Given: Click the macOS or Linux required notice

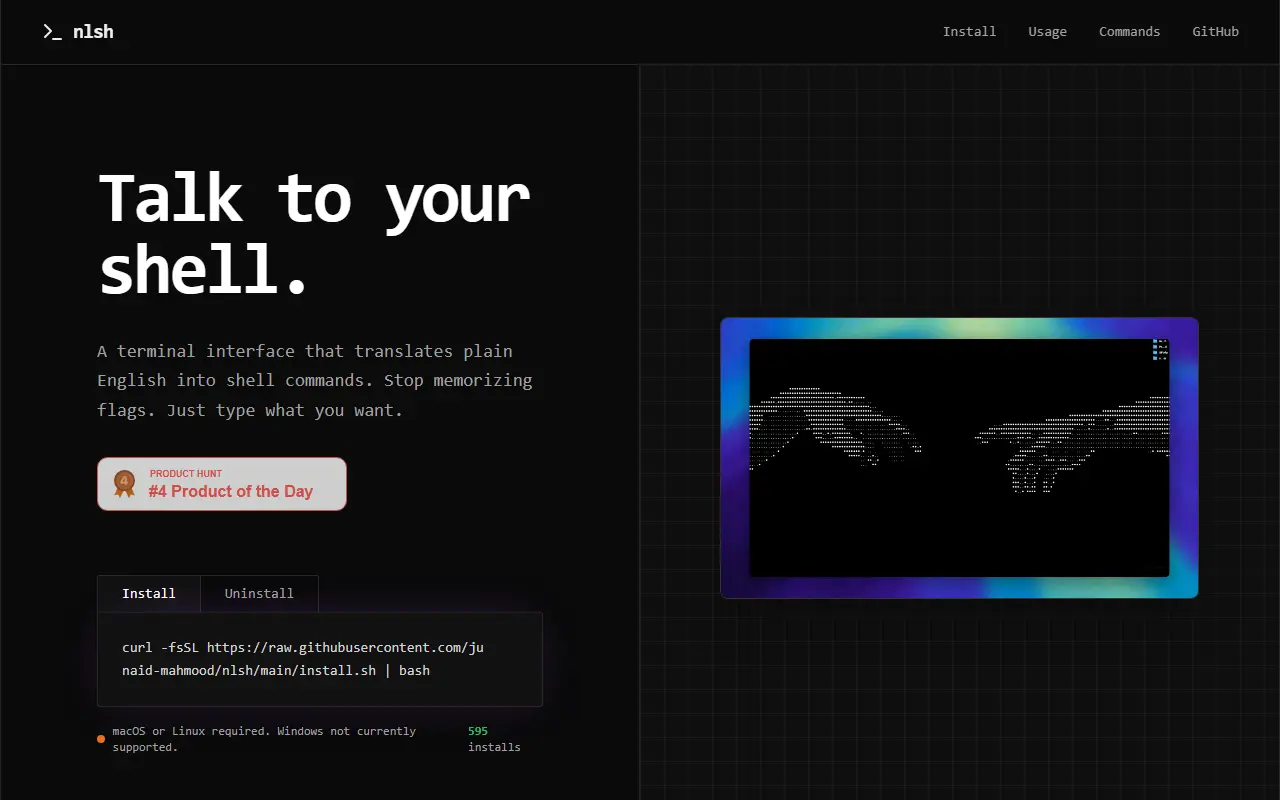Looking at the screenshot, I should (x=264, y=739).
